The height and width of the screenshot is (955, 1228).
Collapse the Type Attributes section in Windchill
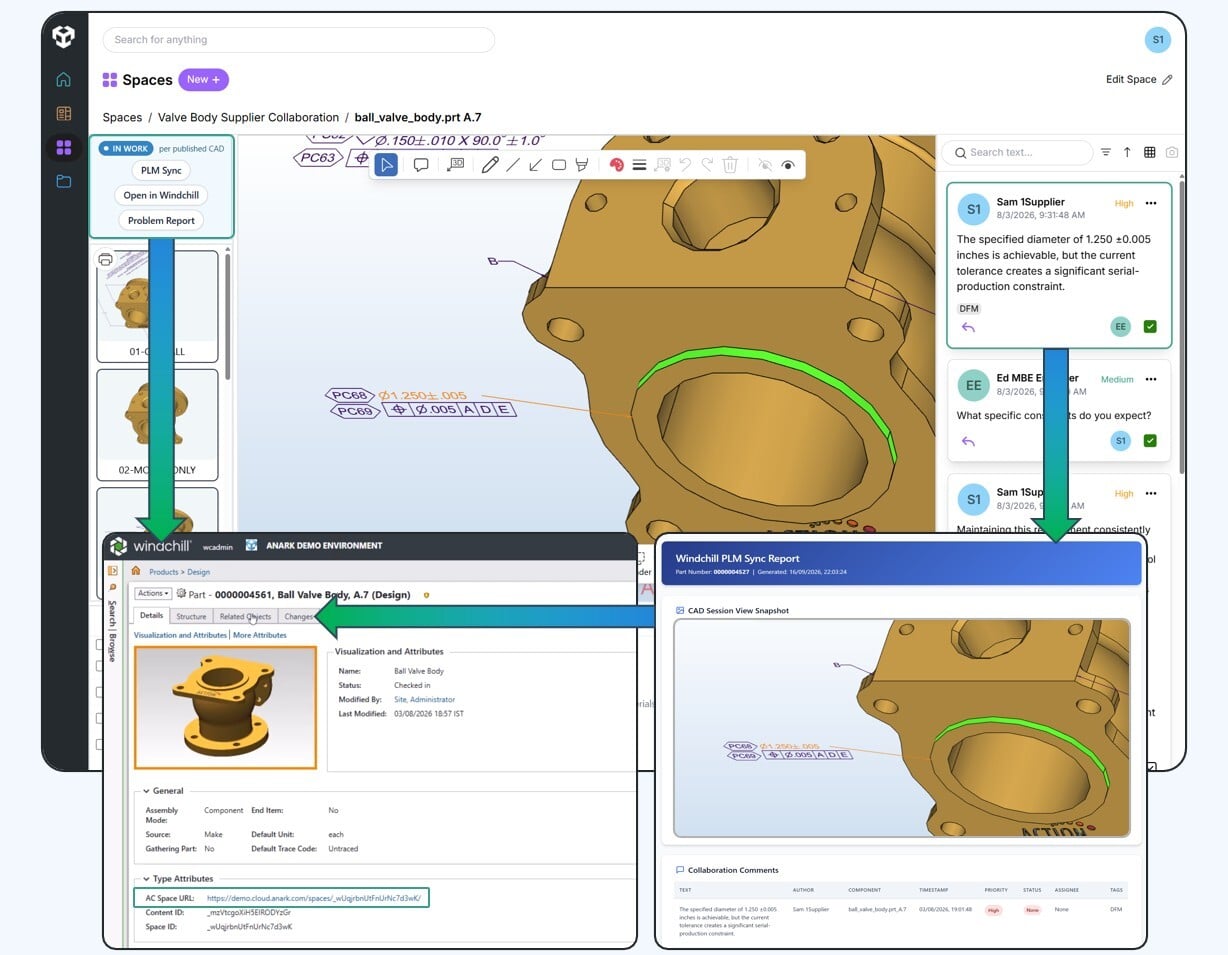(x=146, y=879)
